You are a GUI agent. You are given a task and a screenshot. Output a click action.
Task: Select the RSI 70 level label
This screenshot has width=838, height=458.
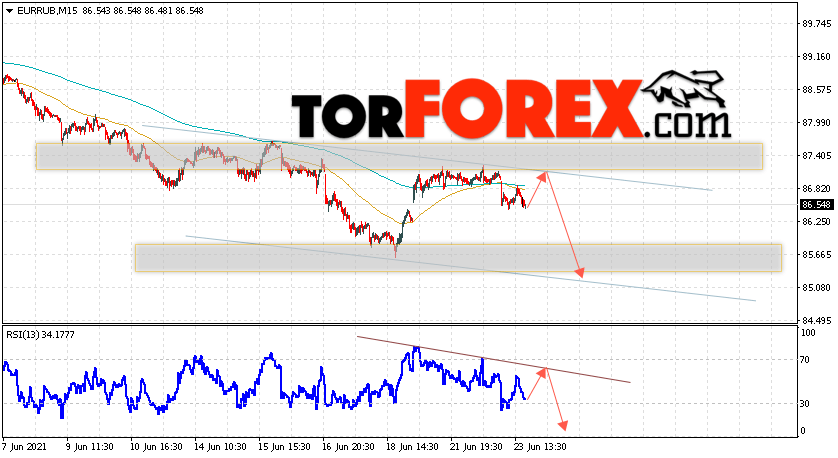pos(805,360)
